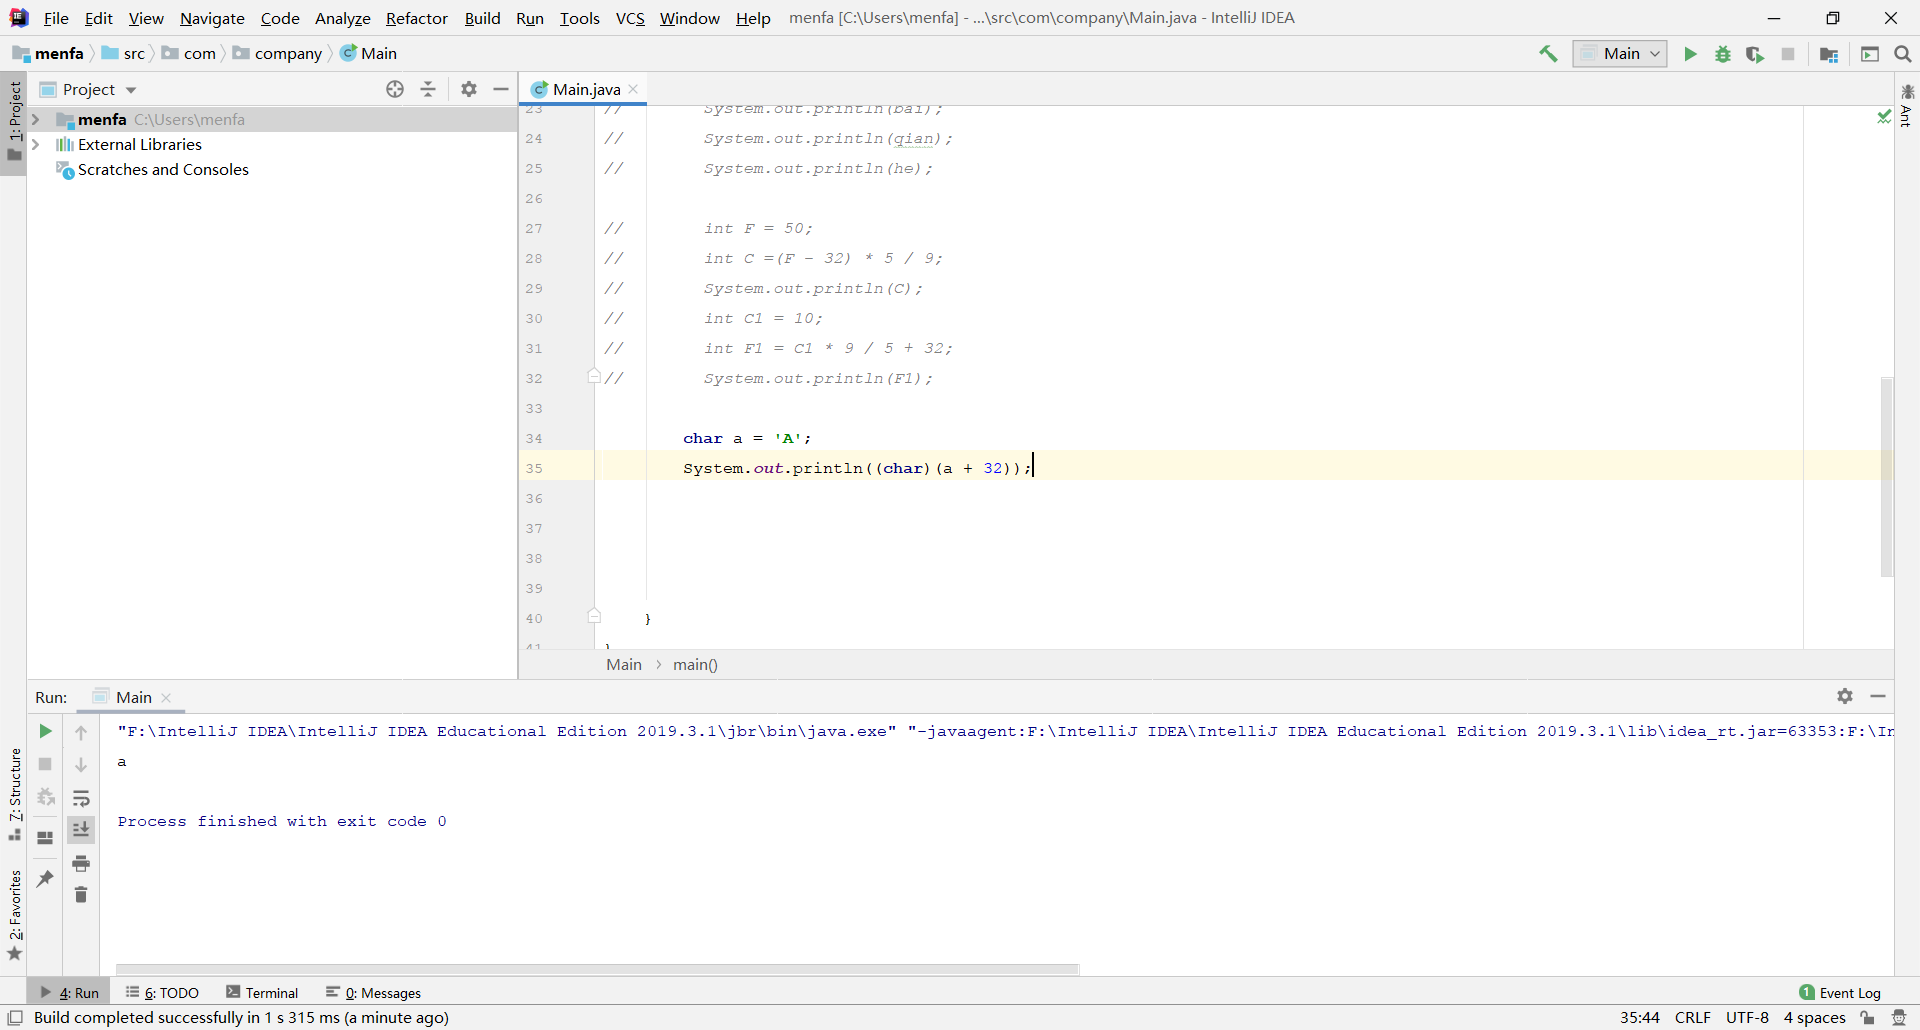1920x1030 pixels.
Task: Toggle the Structure side tab
Action: tap(14, 794)
